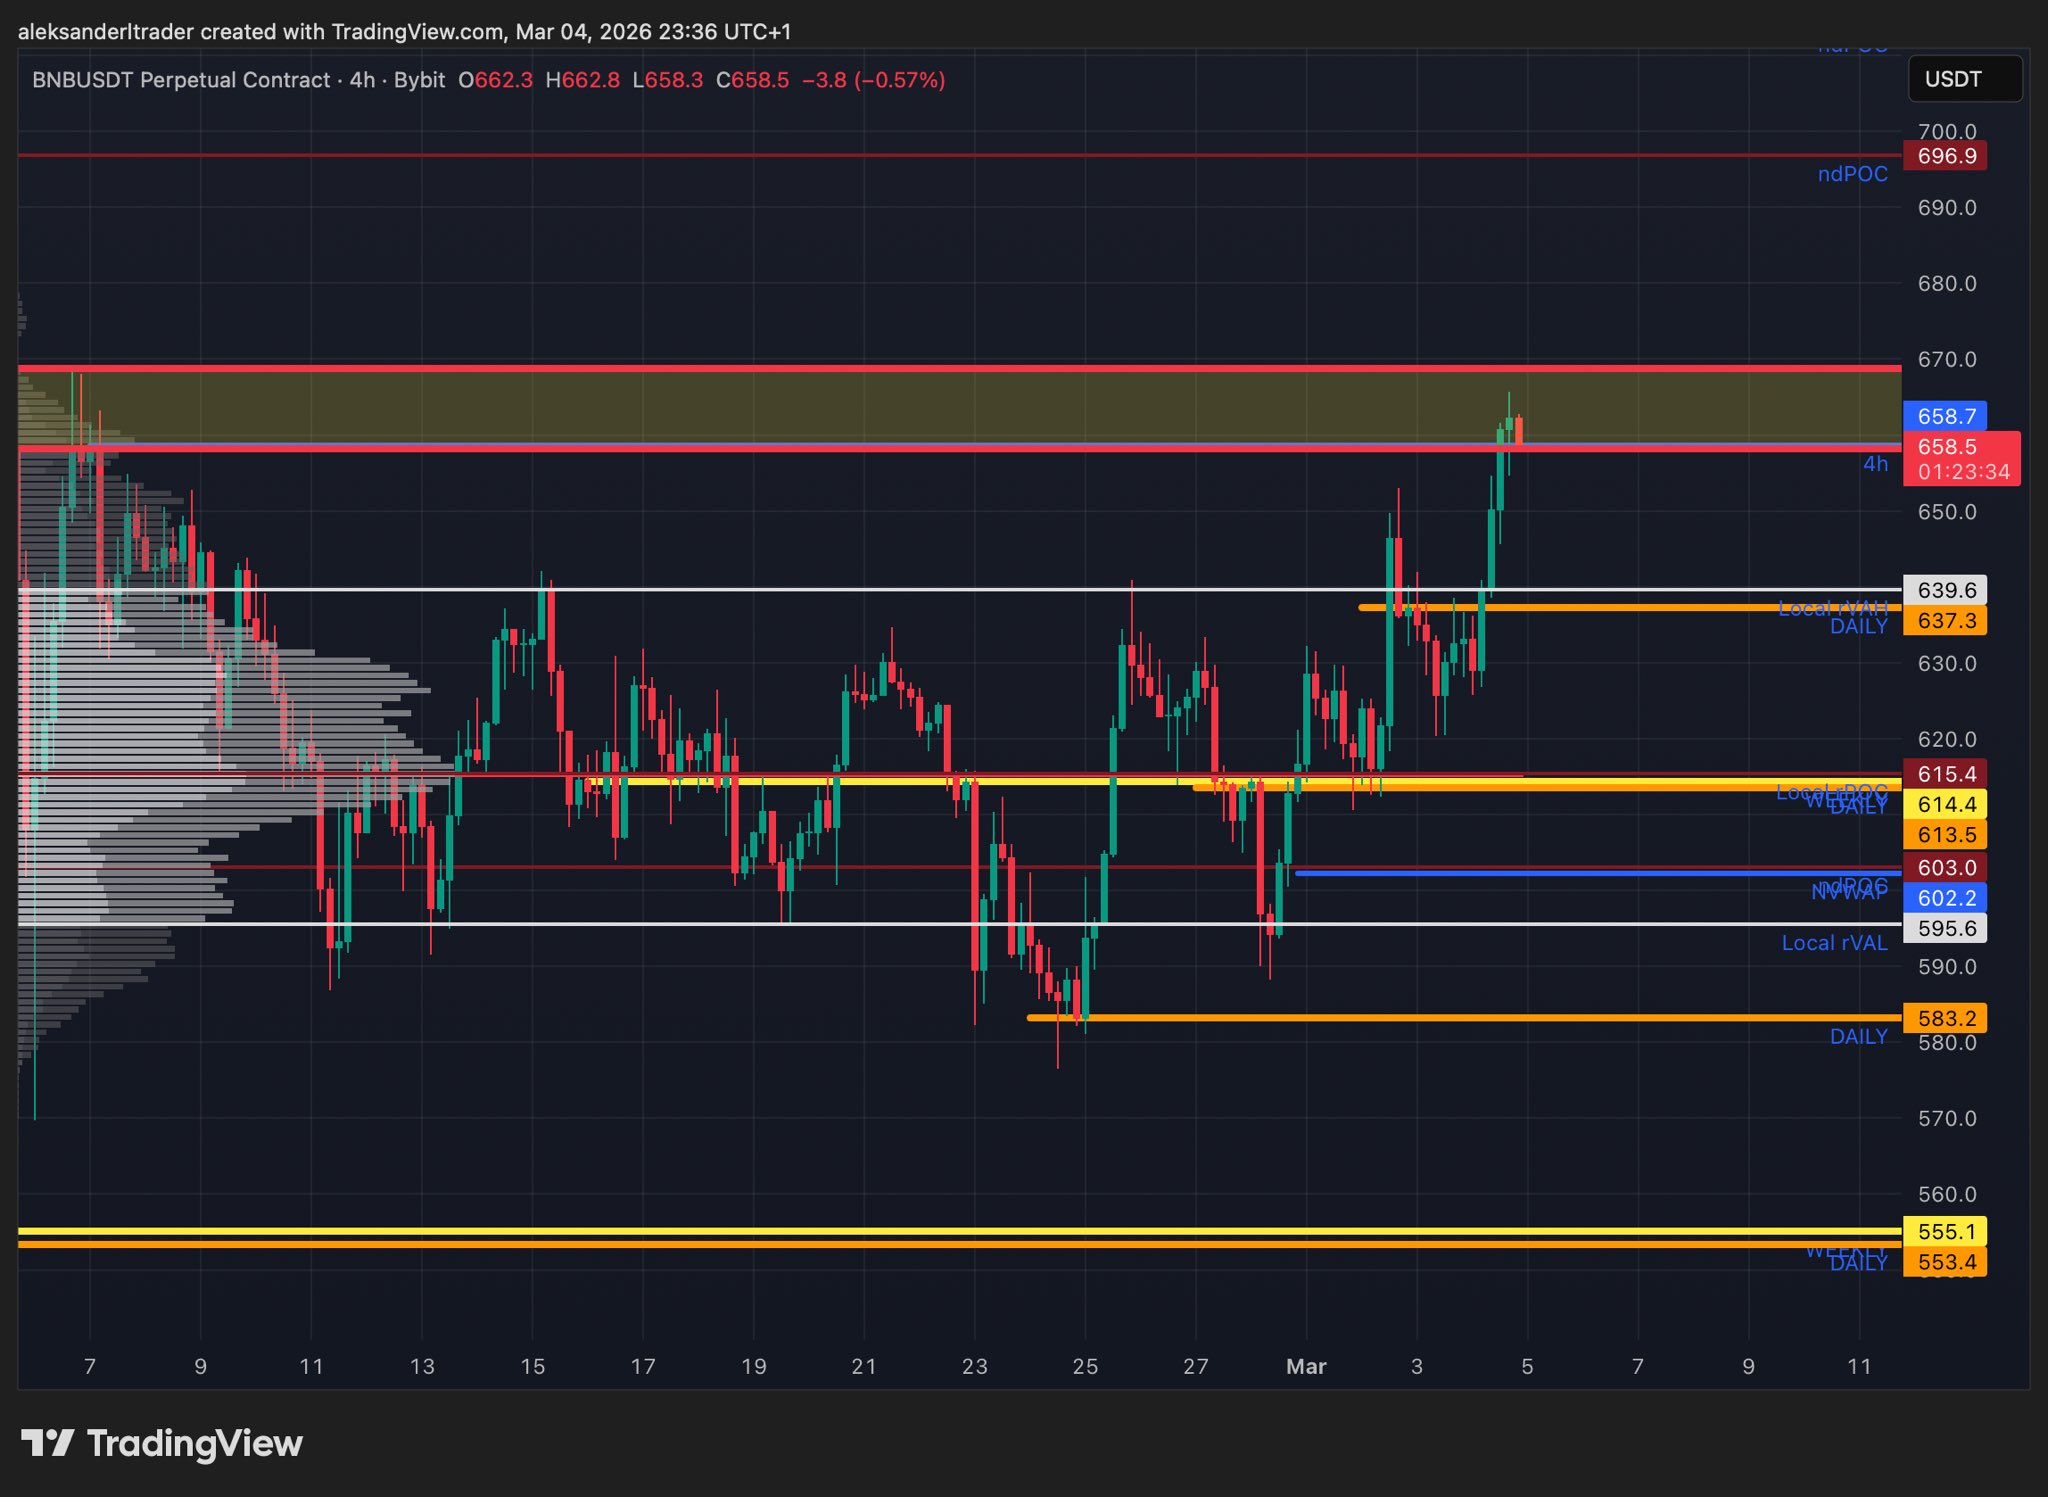Image resolution: width=2048 pixels, height=1497 pixels.
Task: Click the dark red 603.0 price label
Action: (1944, 867)
